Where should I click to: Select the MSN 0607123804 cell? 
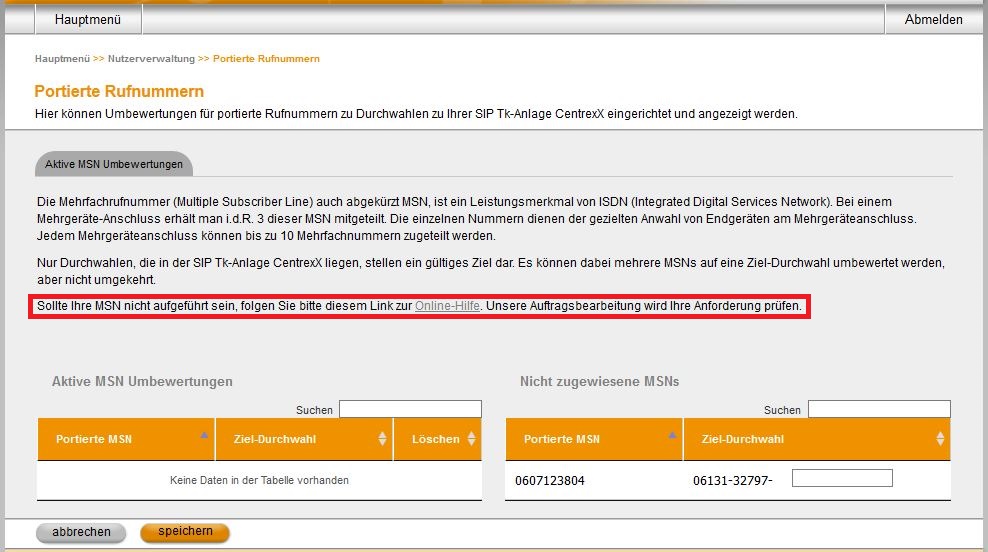(x=550, y=481)
